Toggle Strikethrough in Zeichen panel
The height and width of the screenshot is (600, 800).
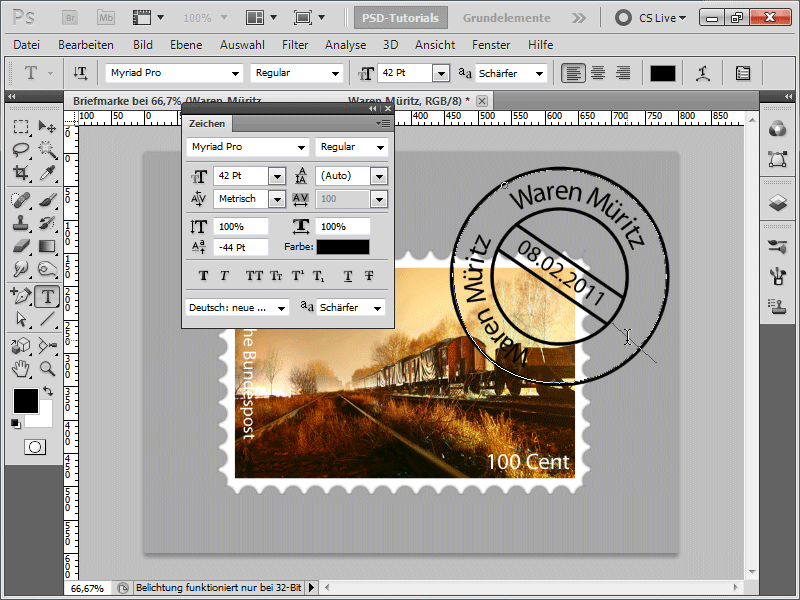point(369,276)
